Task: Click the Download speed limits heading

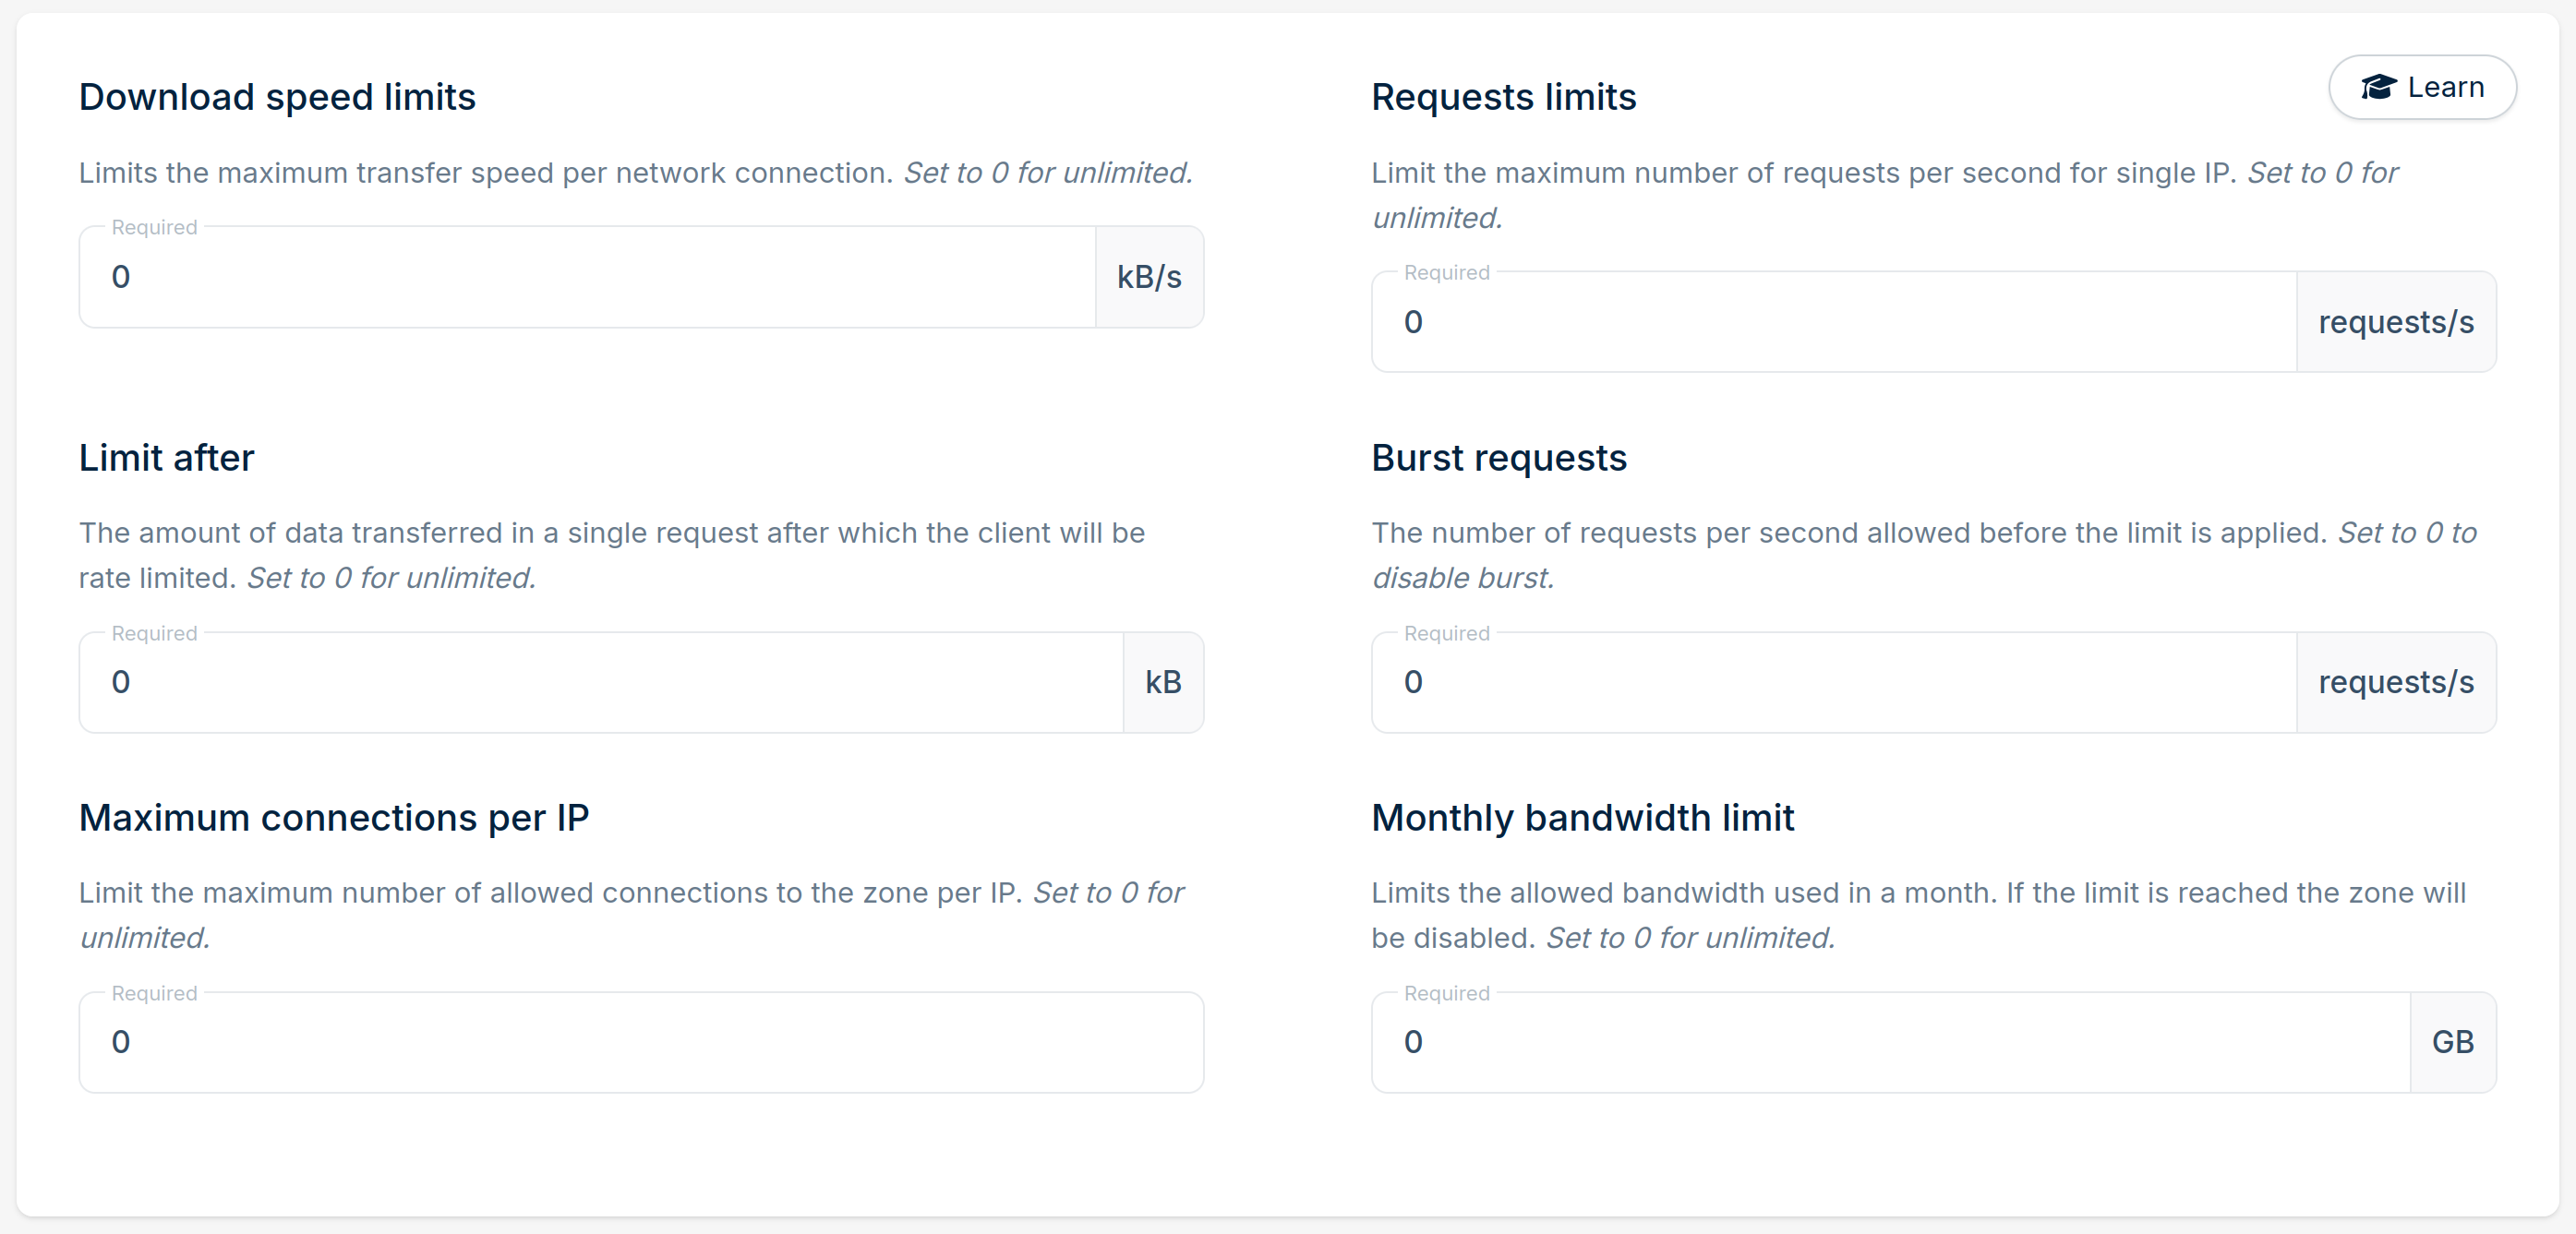Action: (x=277, y=96)
